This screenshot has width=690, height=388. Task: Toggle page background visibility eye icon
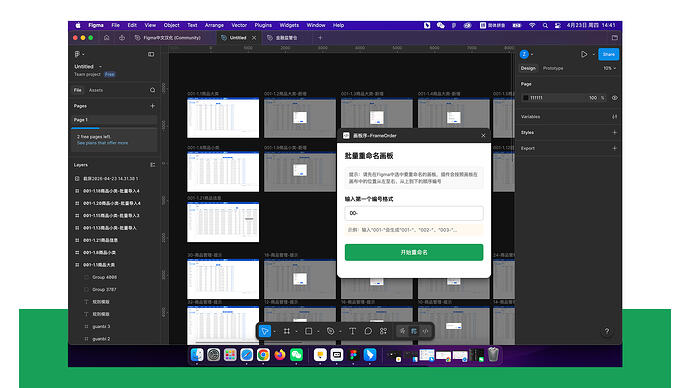point(615,98)
